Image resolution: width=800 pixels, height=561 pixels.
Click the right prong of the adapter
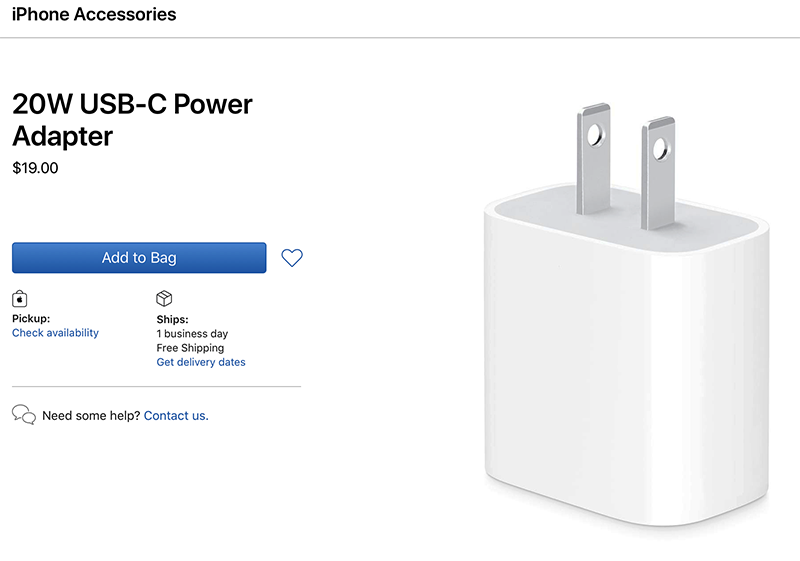(658, 173)
